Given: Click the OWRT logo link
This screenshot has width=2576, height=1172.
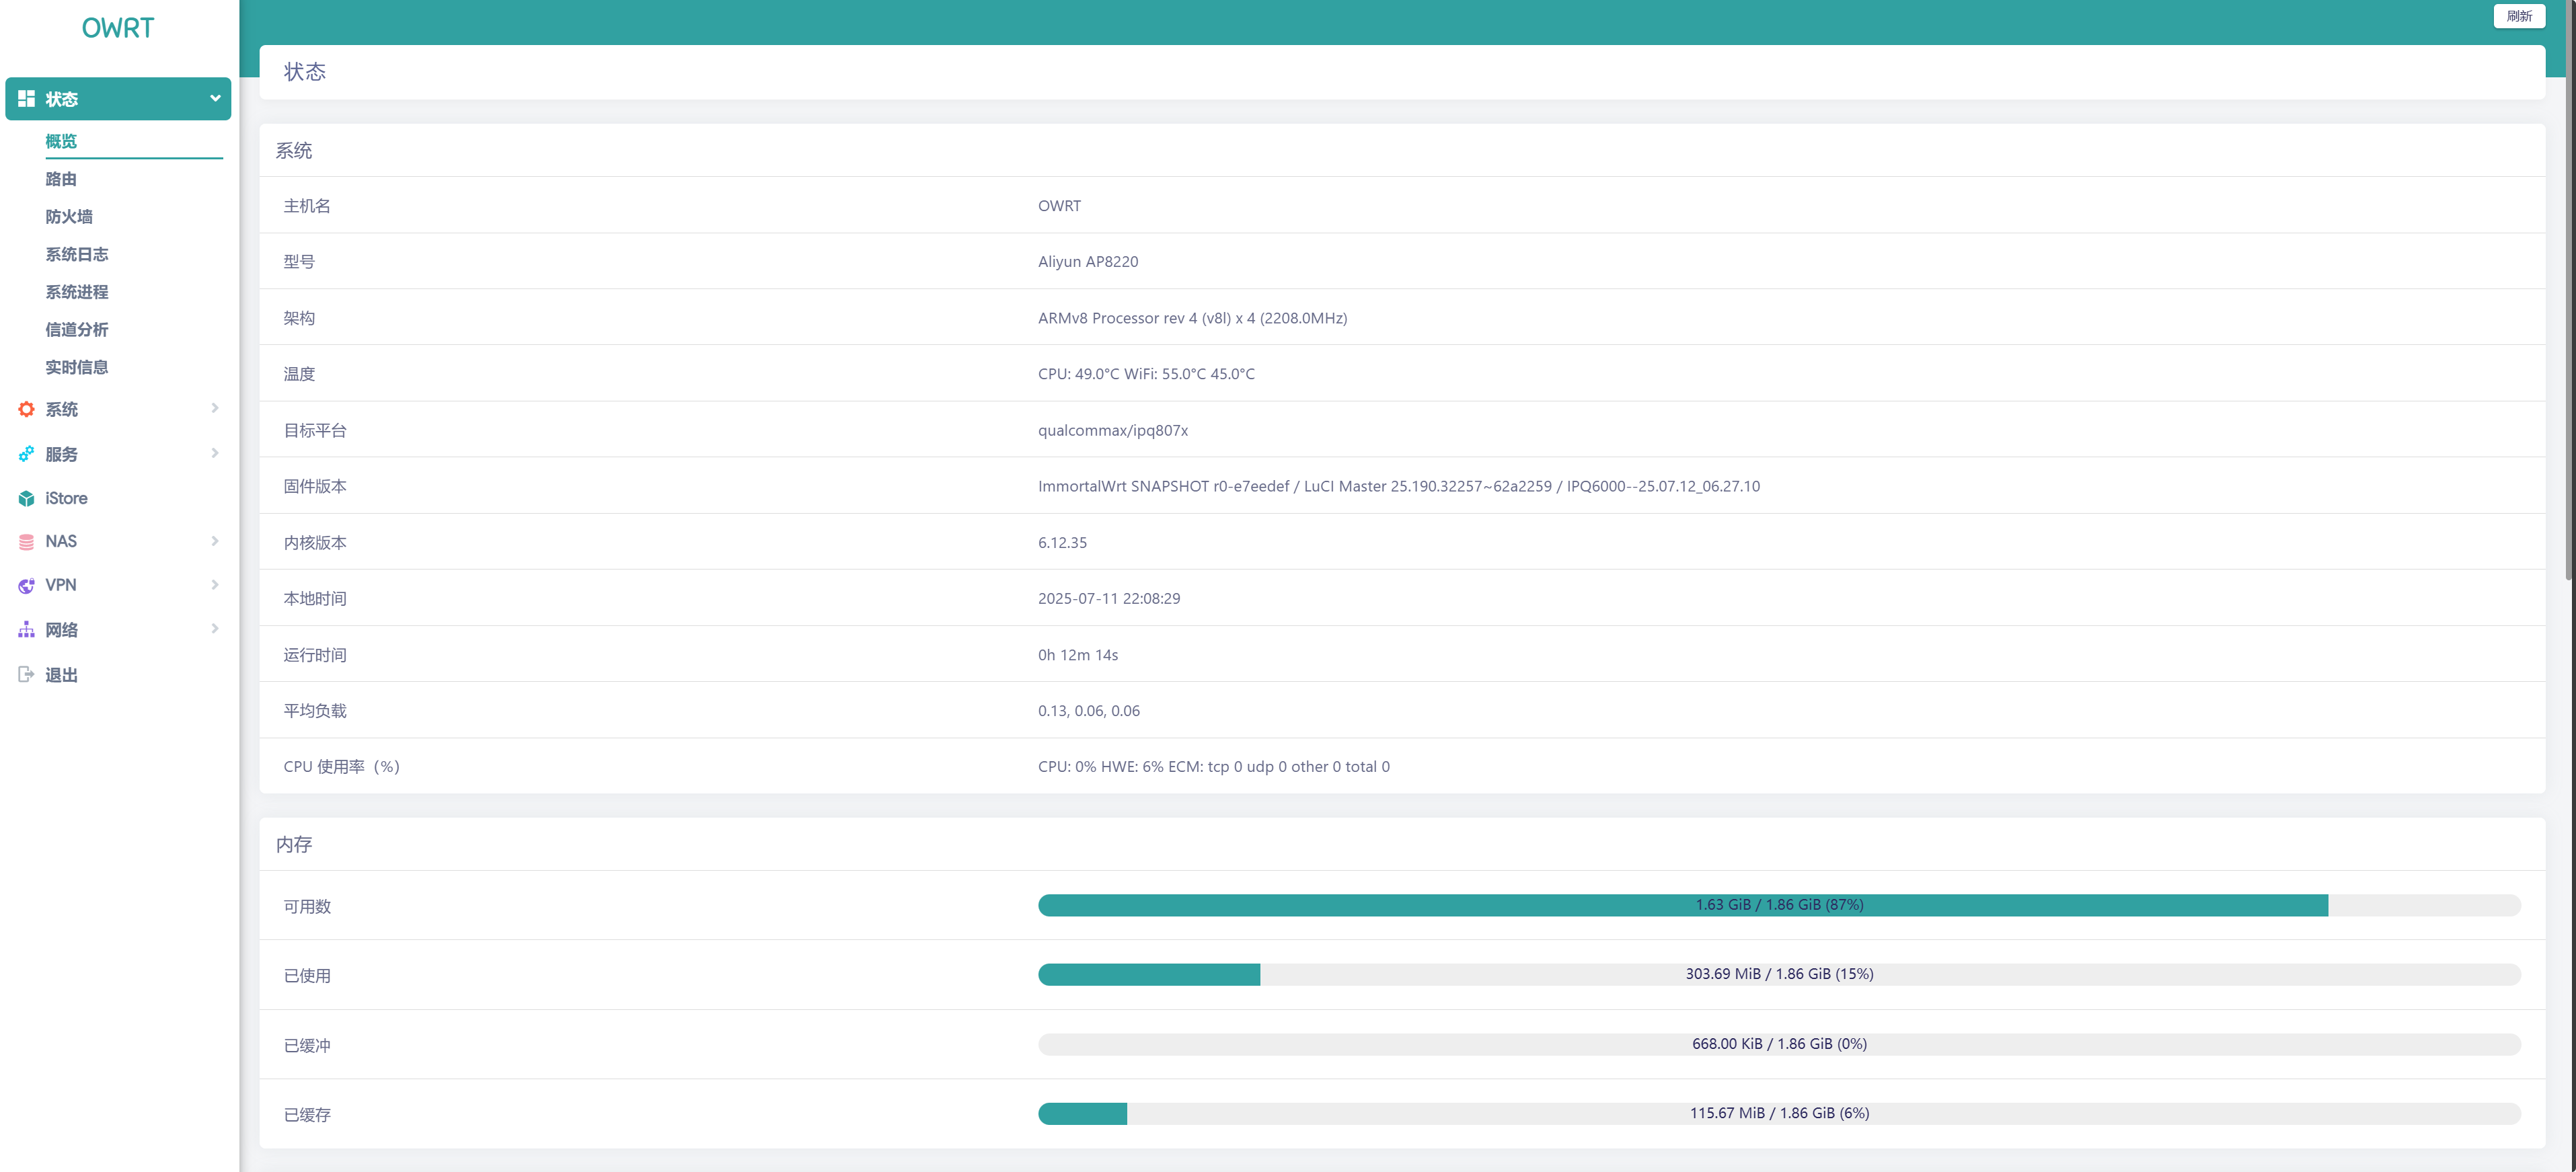Looking at the screenshot, I should tap(118, 28).
